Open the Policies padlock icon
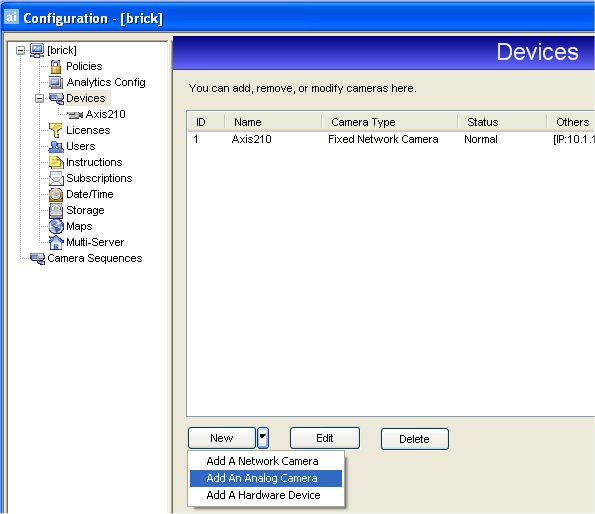The image size is (595, 514). tap(56, 66)
